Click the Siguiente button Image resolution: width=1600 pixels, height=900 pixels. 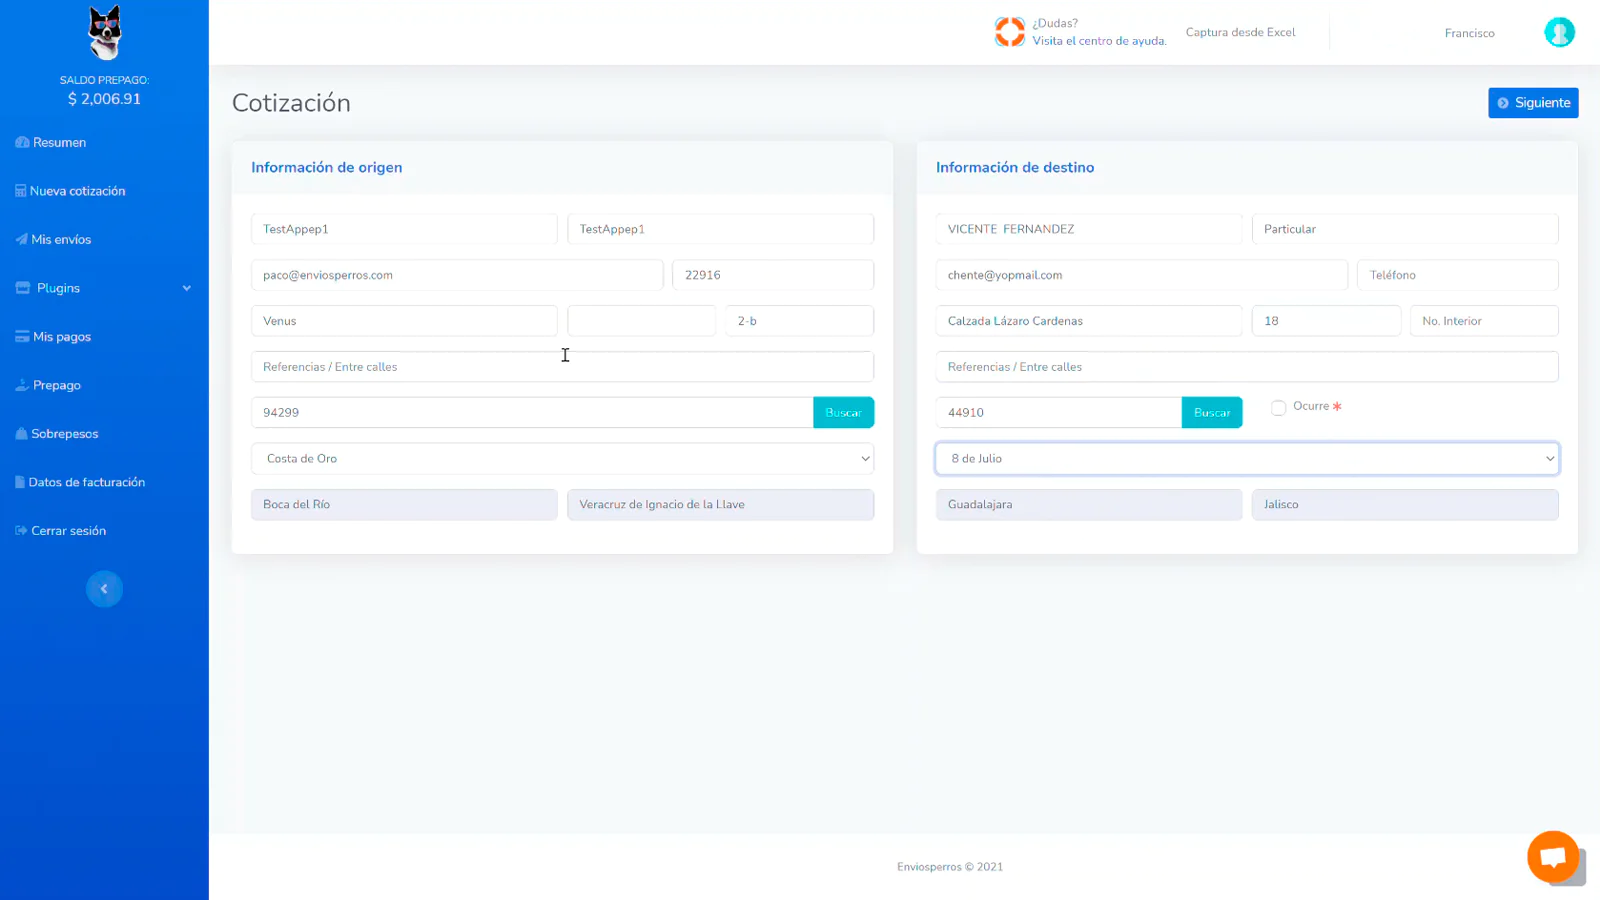(1532, 103)
